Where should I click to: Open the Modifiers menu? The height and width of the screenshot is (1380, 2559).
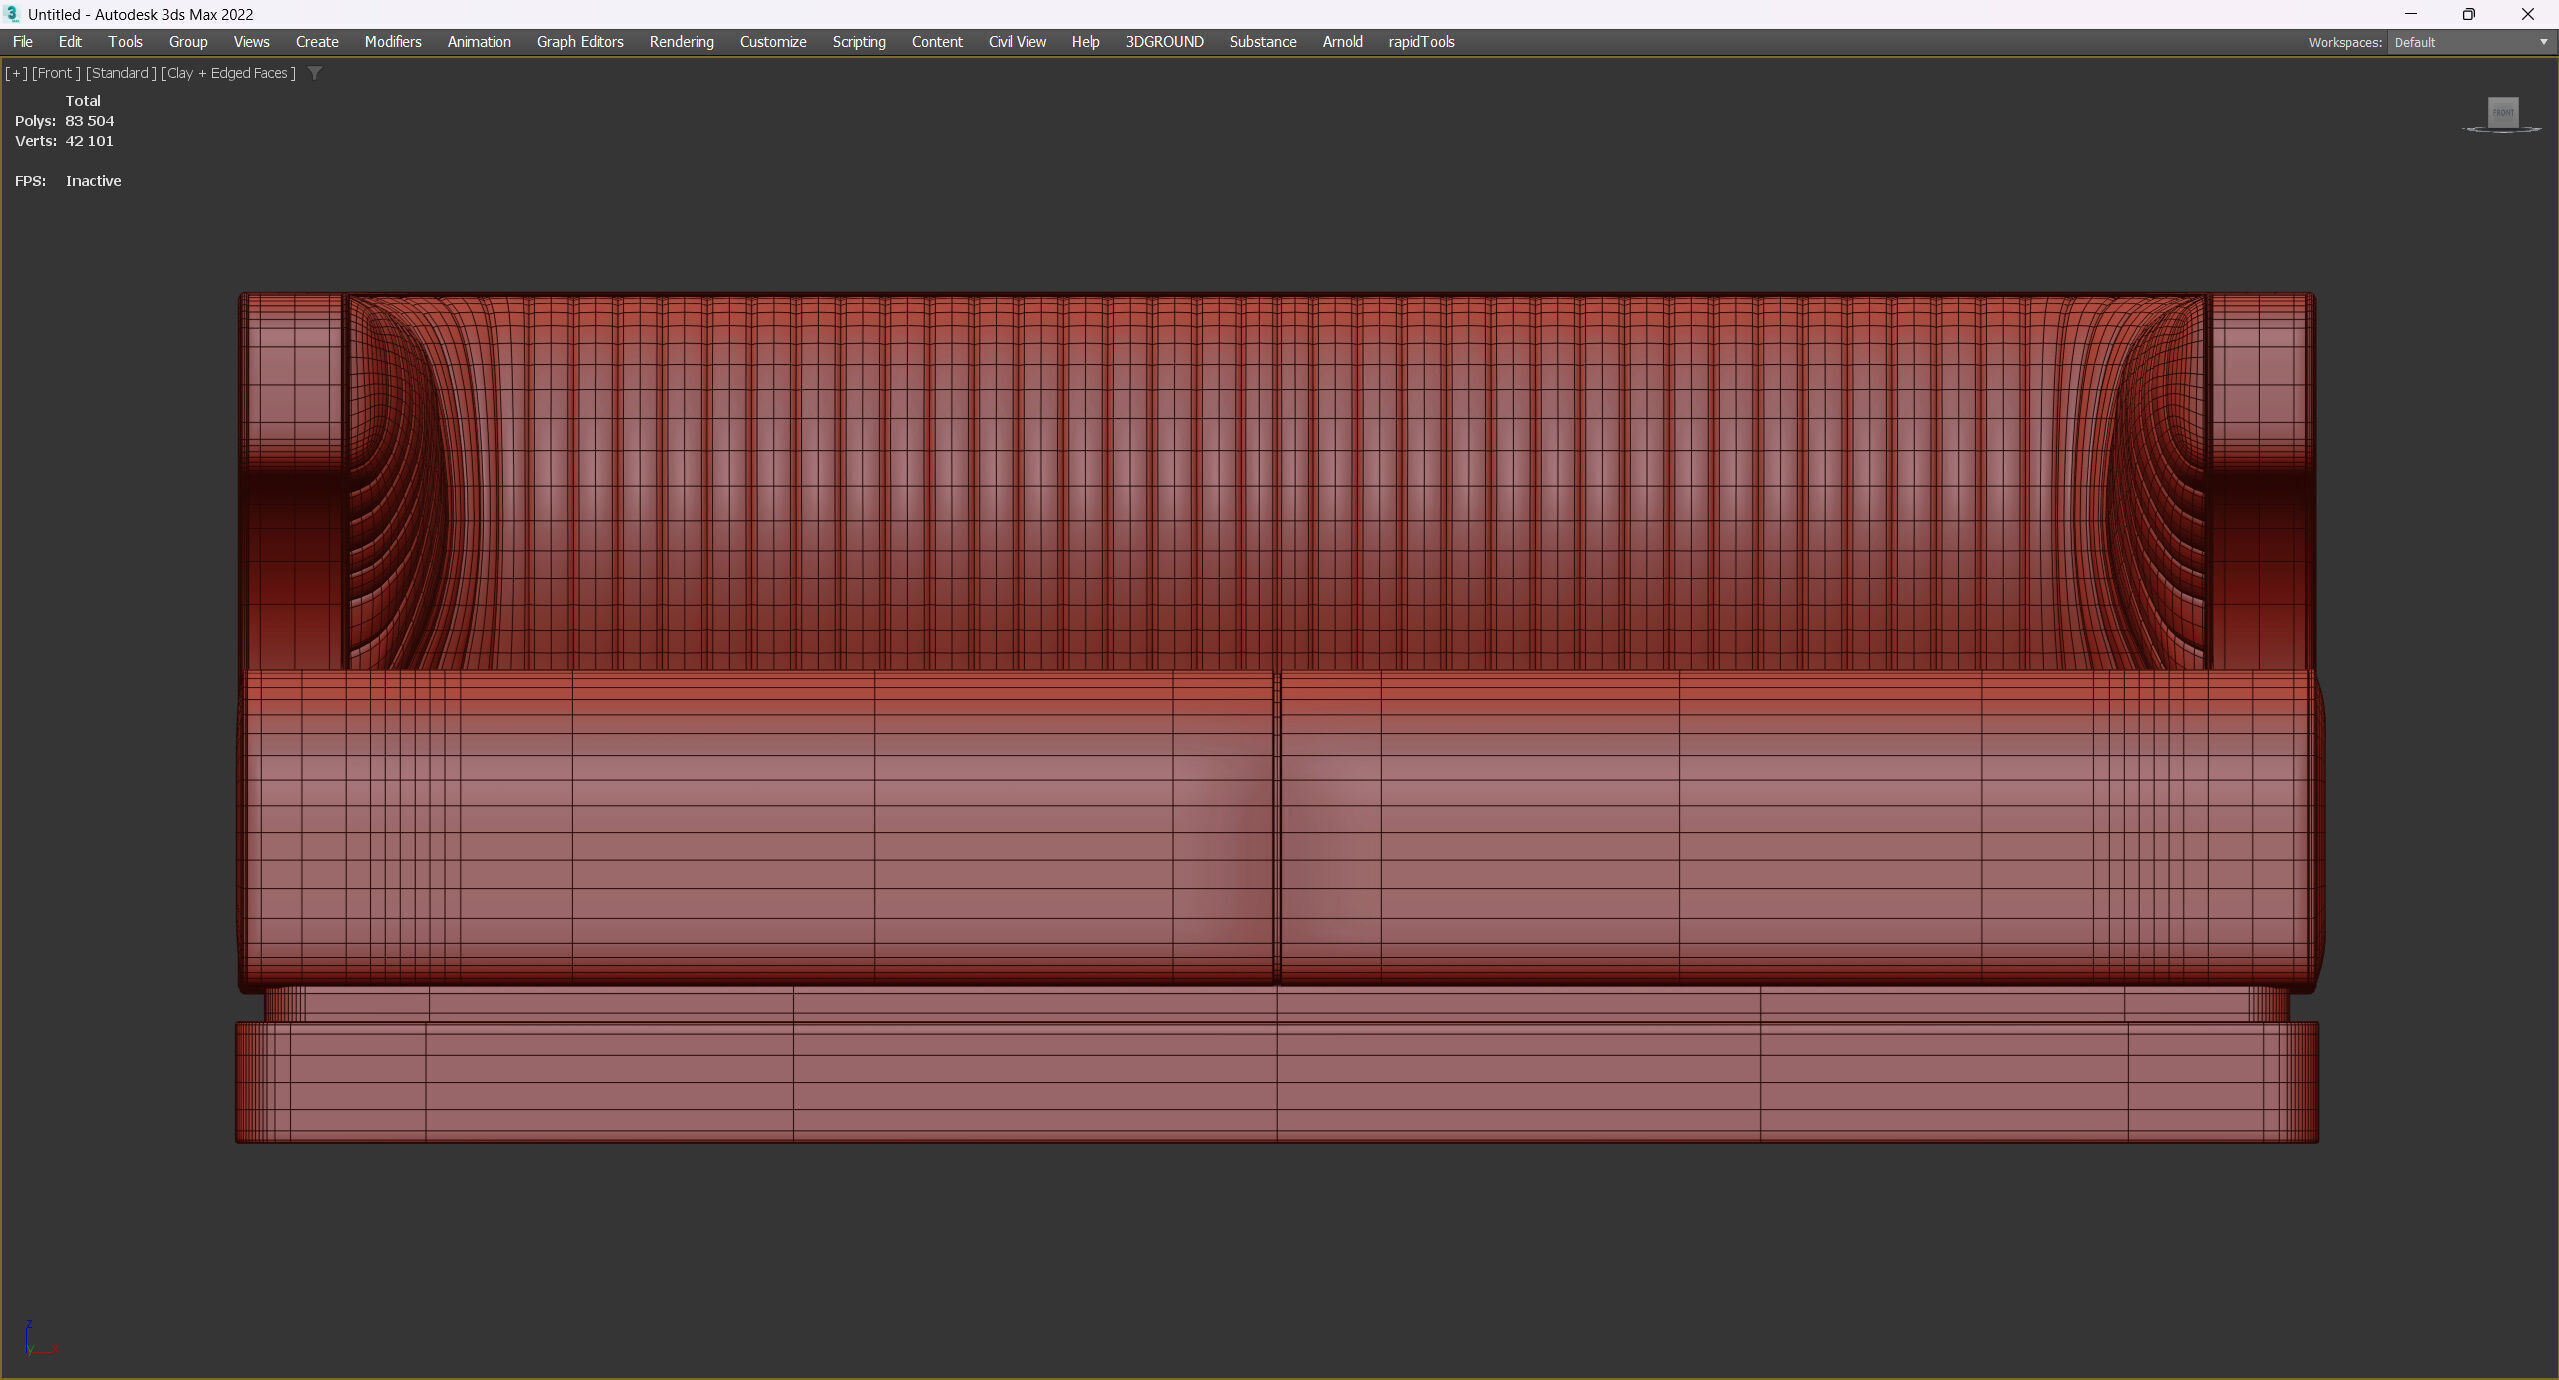(x=392, y=42)
